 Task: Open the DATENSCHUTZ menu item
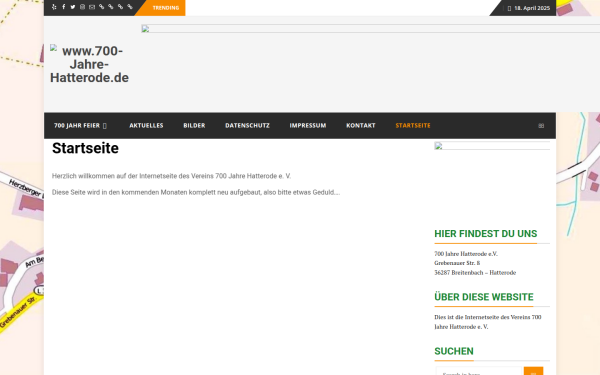pyautogui.click(x=247, y=126)
